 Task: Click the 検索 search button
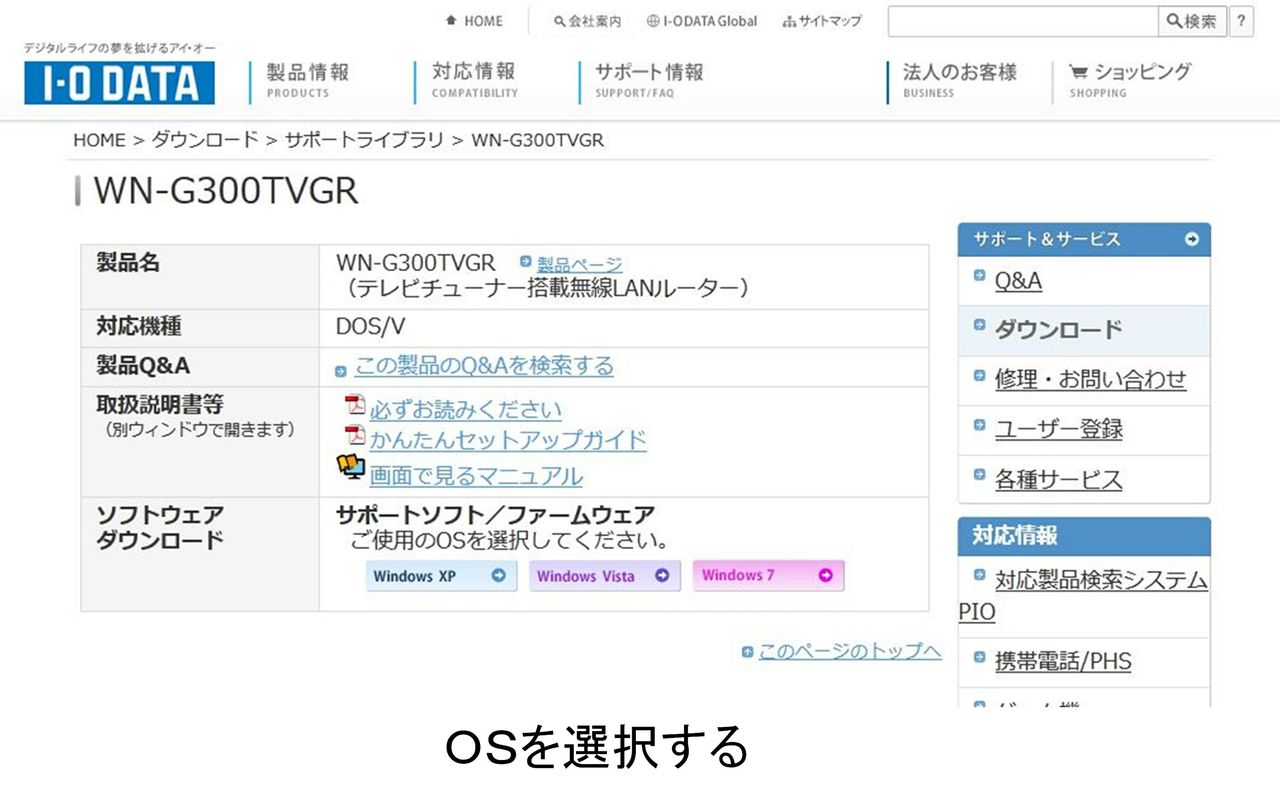[1192, 21]
